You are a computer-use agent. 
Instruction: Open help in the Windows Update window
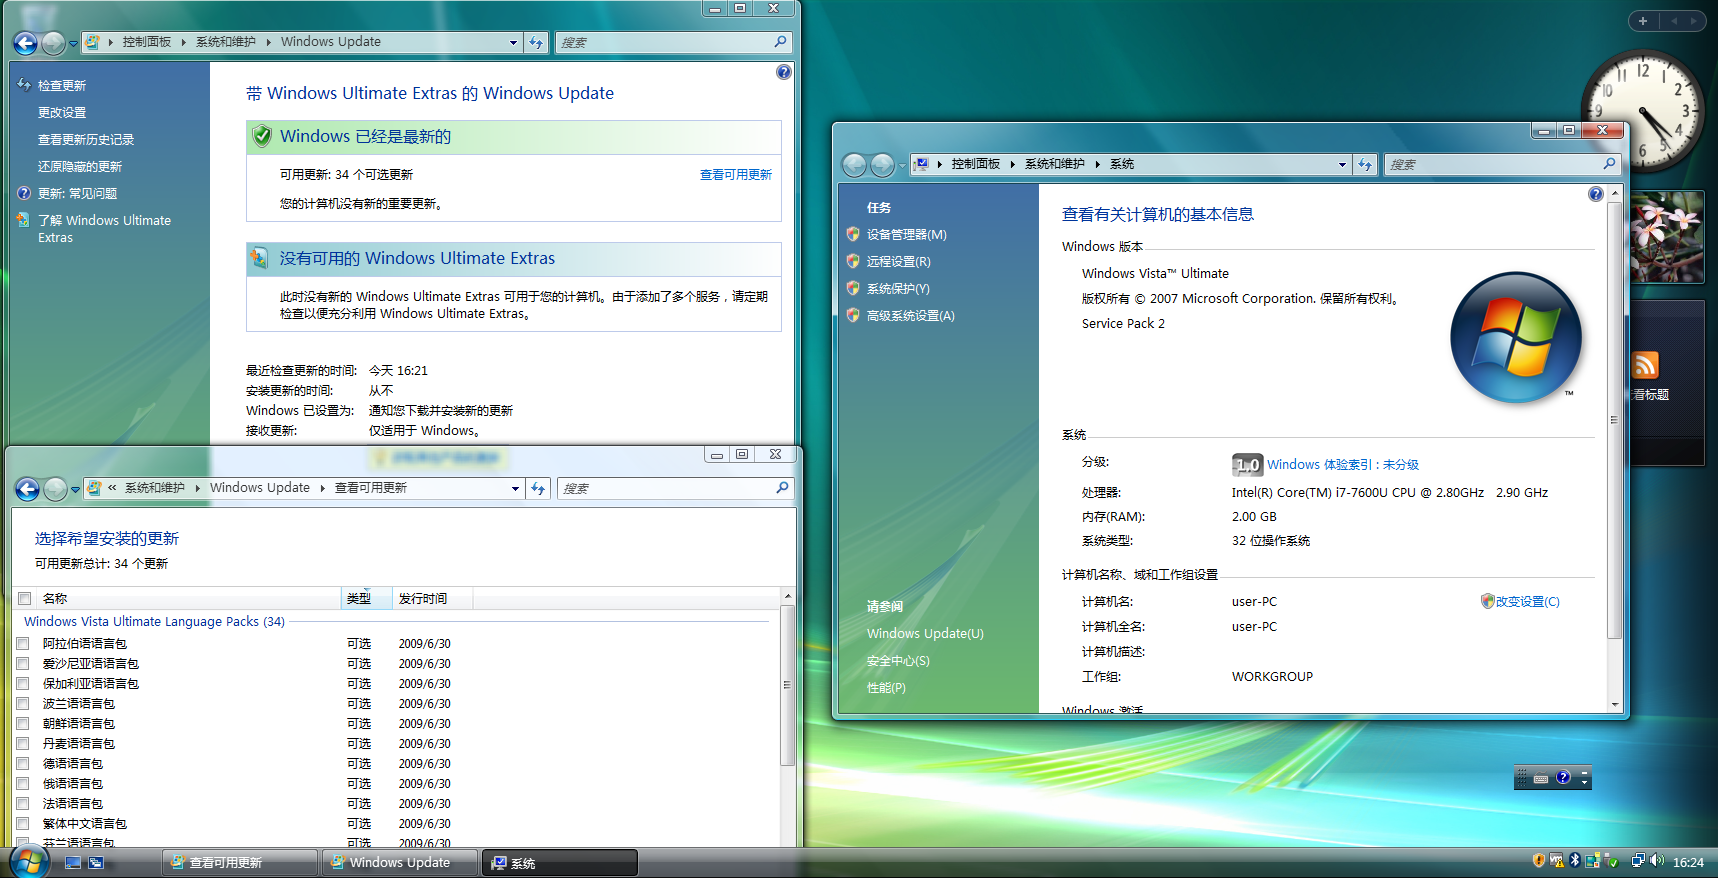click(x=784, y=72)
